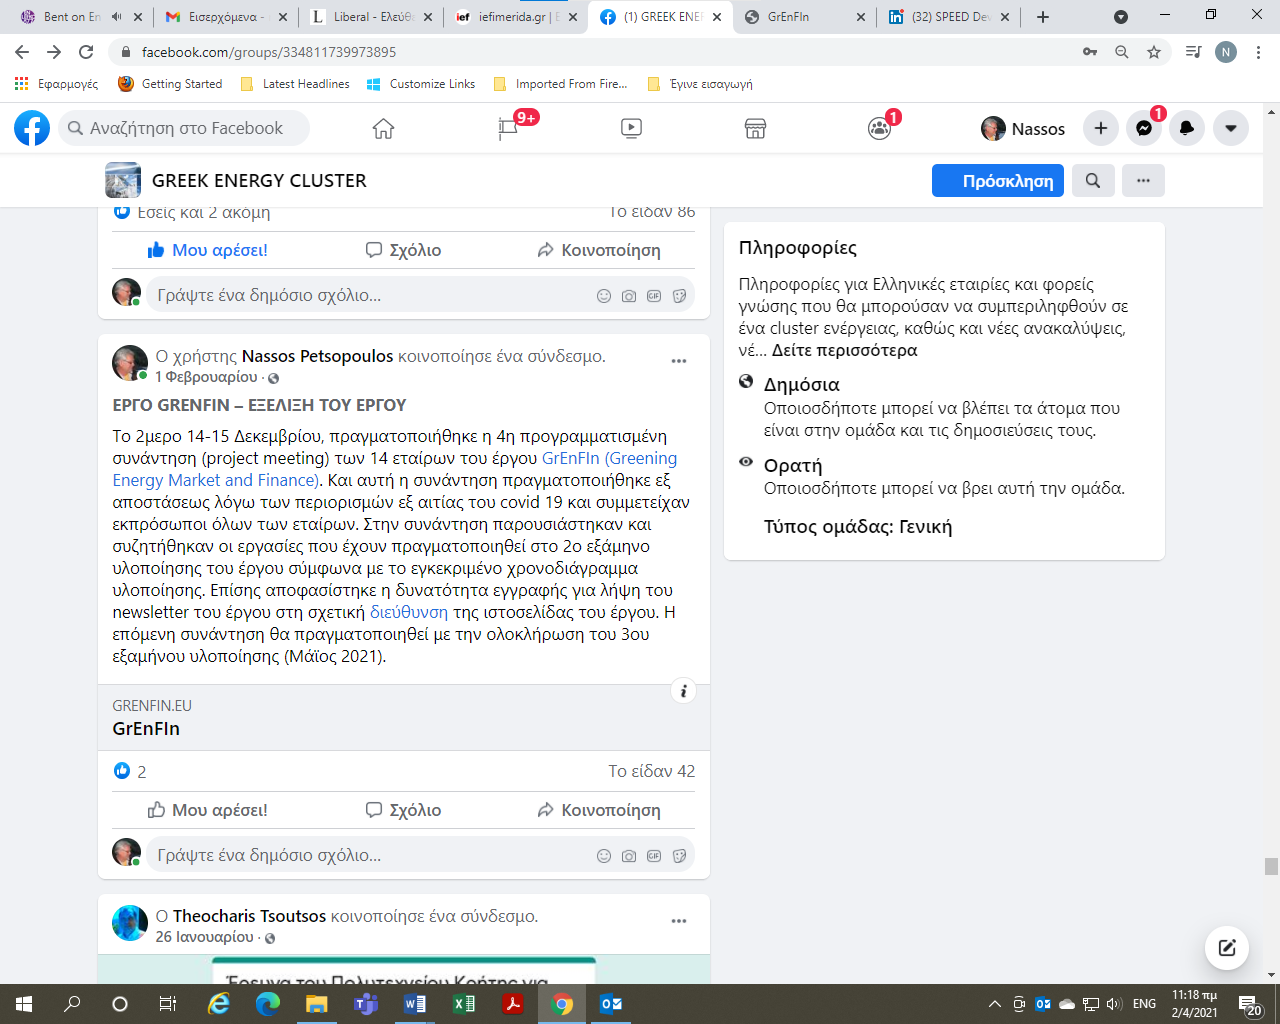Open Word from the taskbar
The height and width of the screenshot is (1024, 1280).
(415, 1004)
